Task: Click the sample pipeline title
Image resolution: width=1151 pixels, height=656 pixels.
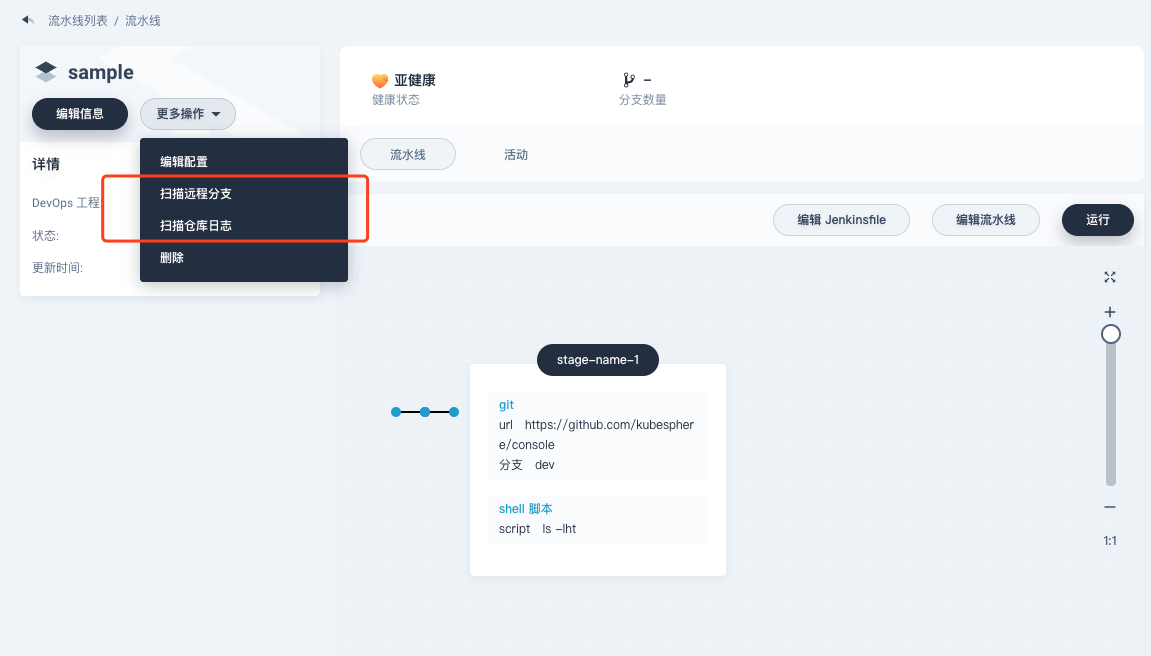Action: click(x=101, y=72)
